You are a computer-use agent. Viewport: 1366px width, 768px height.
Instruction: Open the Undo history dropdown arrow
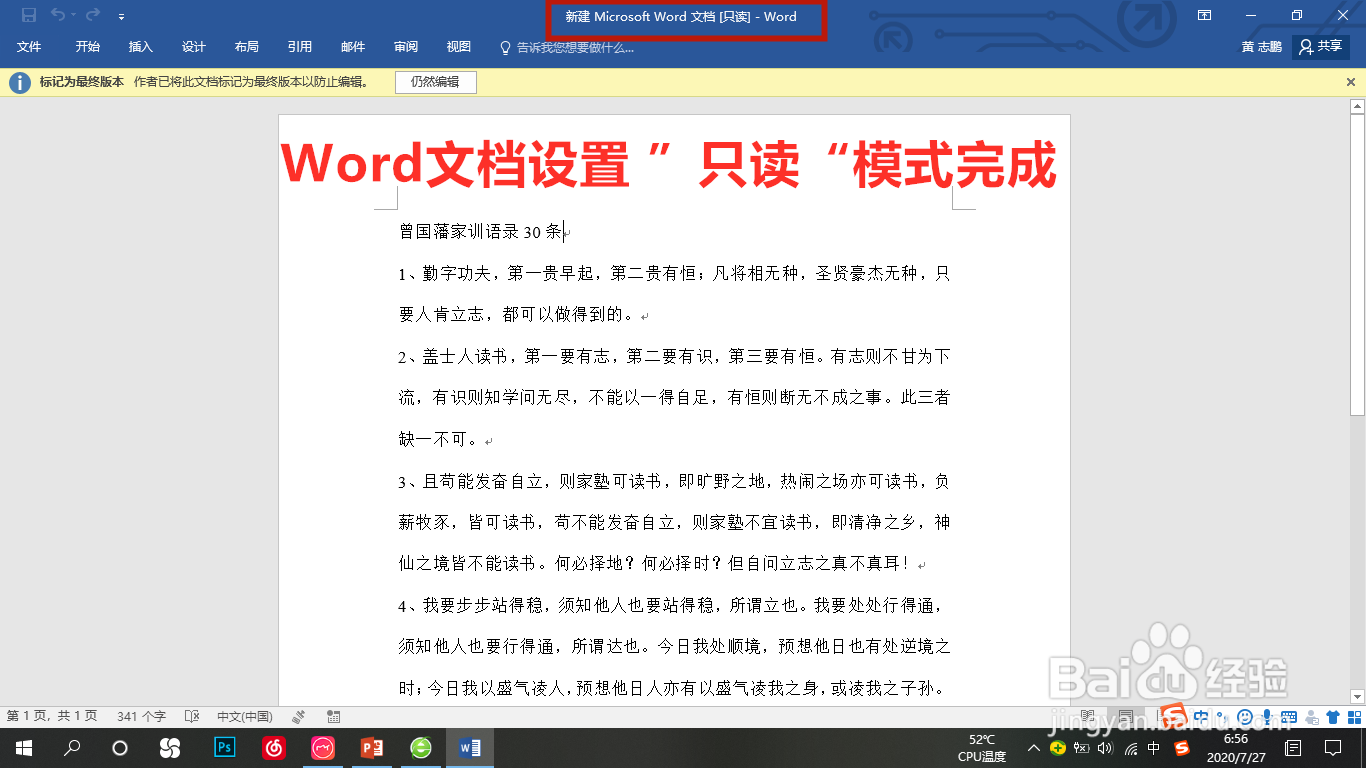pos(73,16)
